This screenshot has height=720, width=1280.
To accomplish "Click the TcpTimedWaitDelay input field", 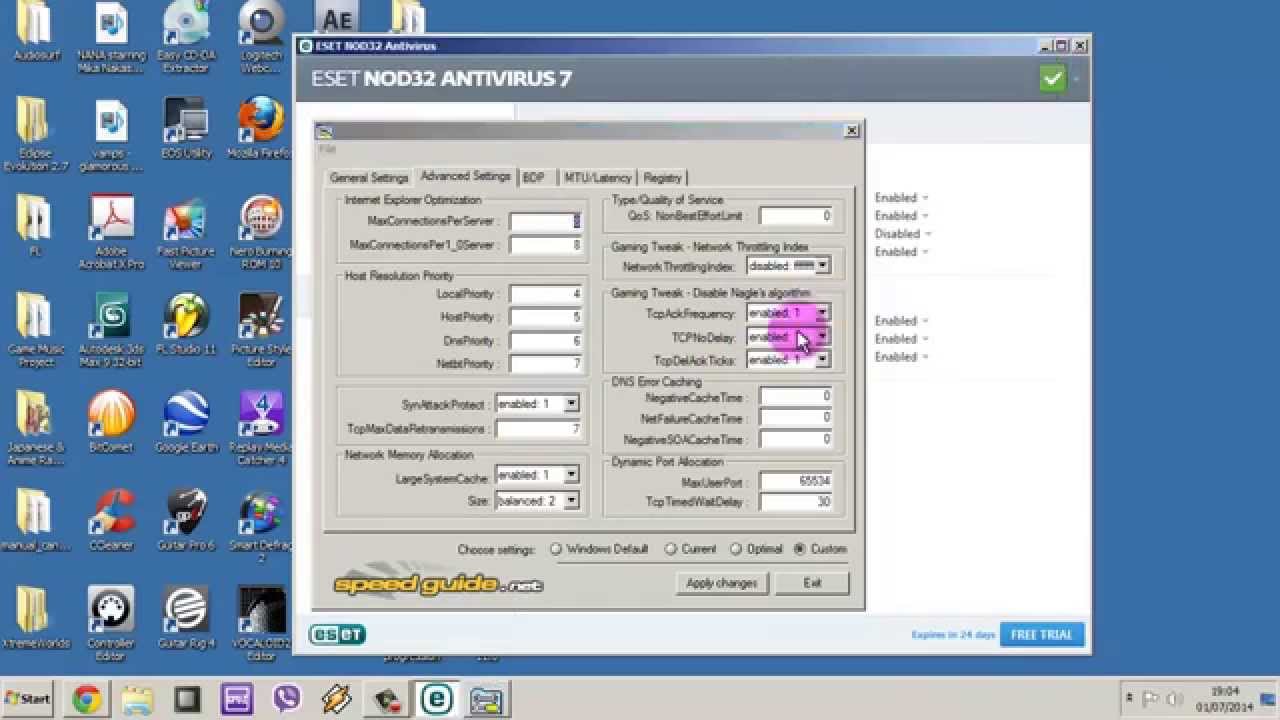I will click(x=795, y=502).
